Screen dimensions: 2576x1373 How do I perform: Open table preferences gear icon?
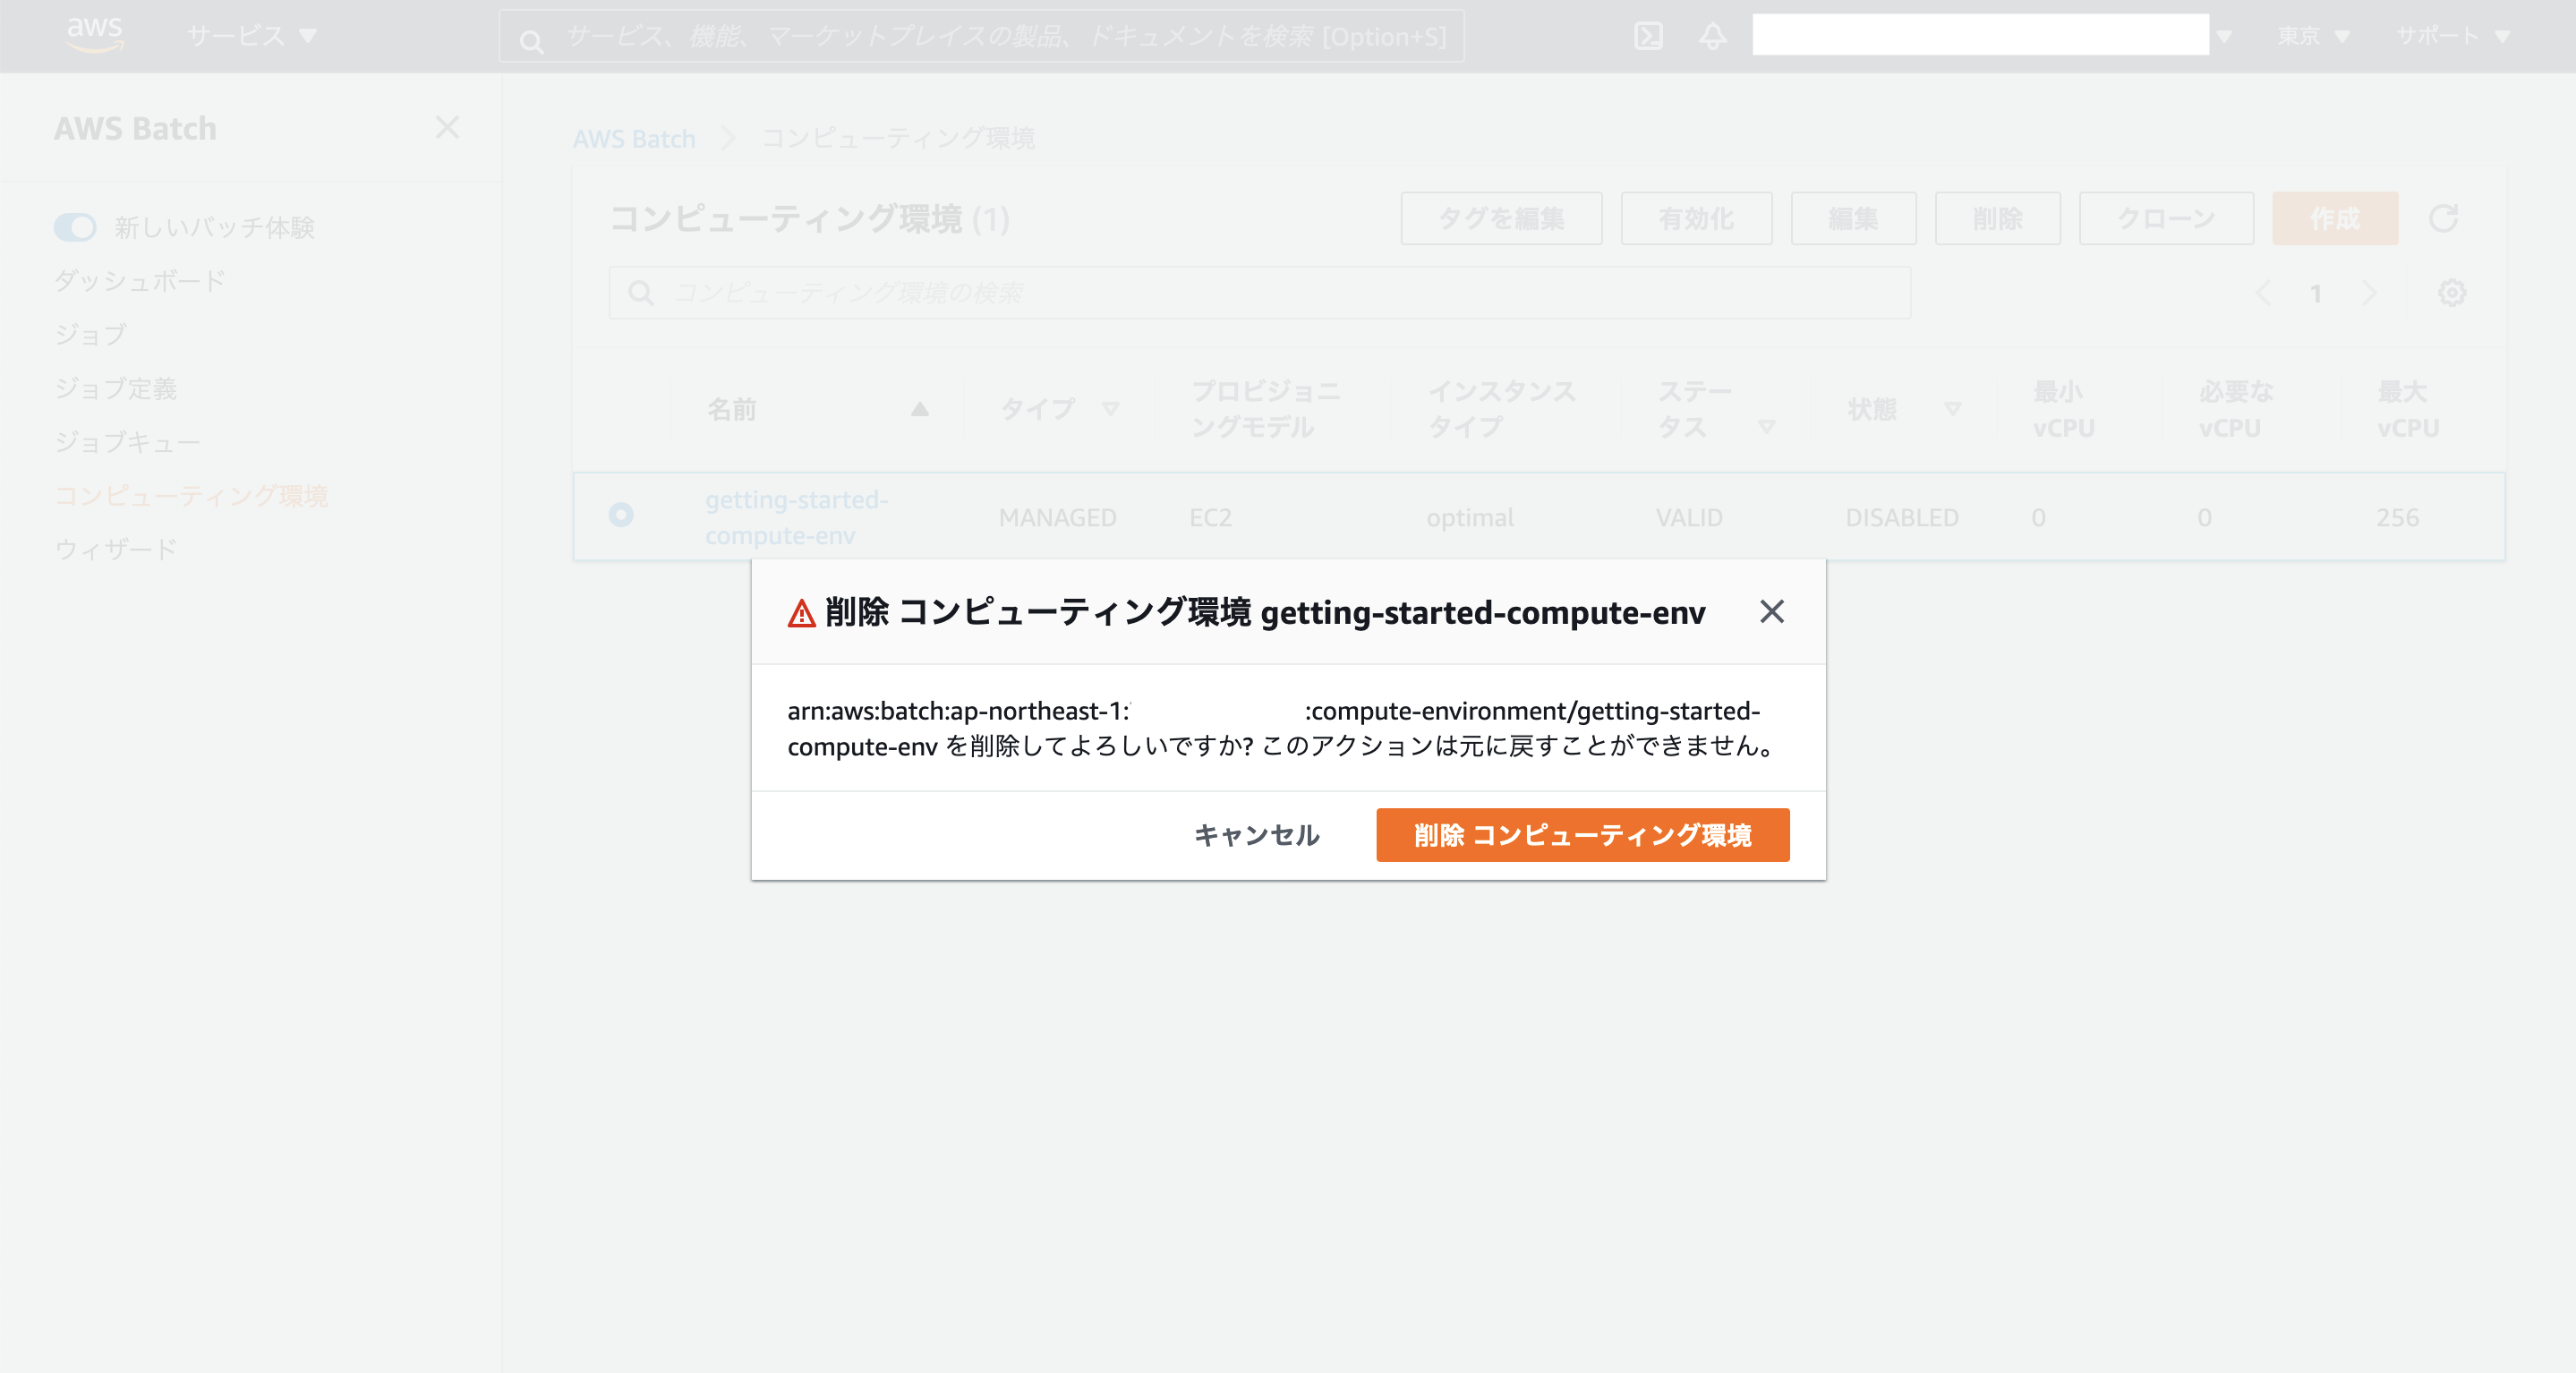[x=2451, y=293]
